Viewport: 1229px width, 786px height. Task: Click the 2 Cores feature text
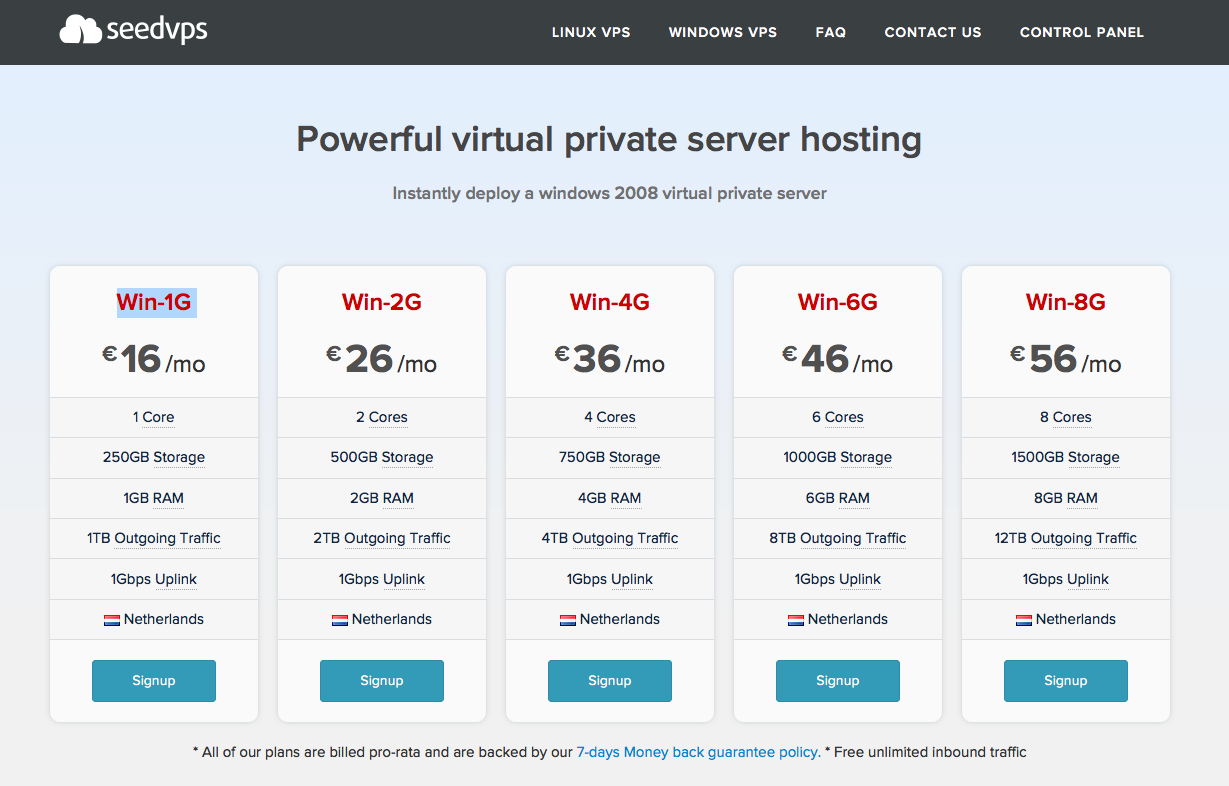tap(382, 418)
